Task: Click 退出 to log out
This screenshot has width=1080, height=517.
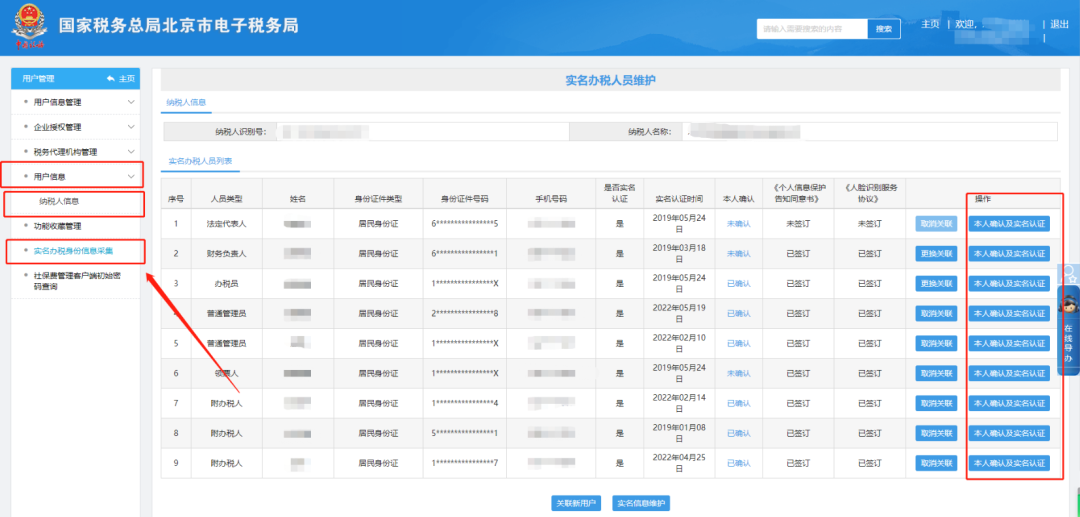Action: 1059,24
